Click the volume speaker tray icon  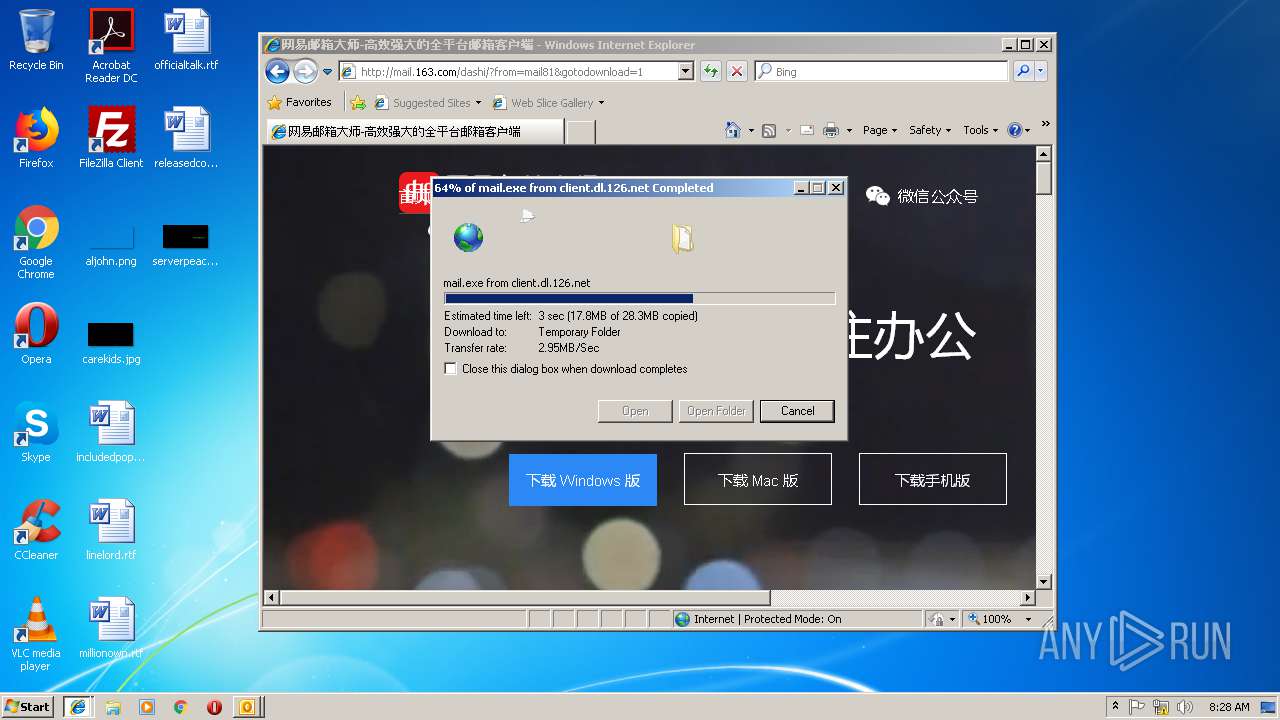(1184, 707)
